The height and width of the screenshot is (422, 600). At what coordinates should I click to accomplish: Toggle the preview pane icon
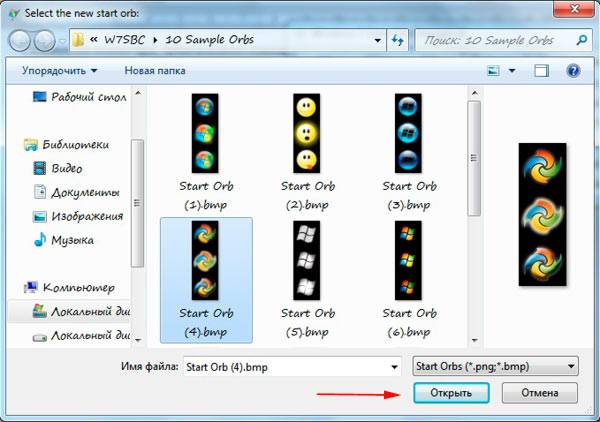point(541,72)
